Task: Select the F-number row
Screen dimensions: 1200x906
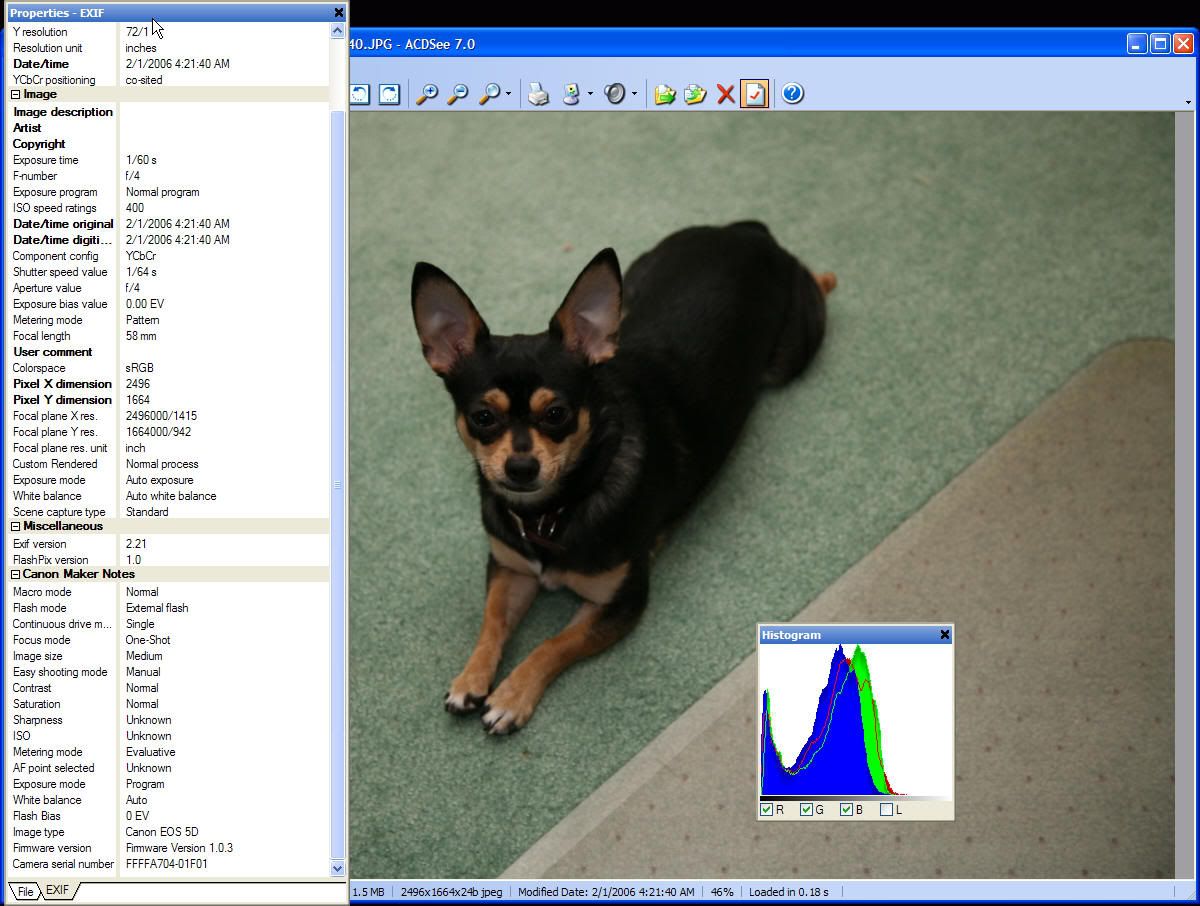Action: [169, 176]
